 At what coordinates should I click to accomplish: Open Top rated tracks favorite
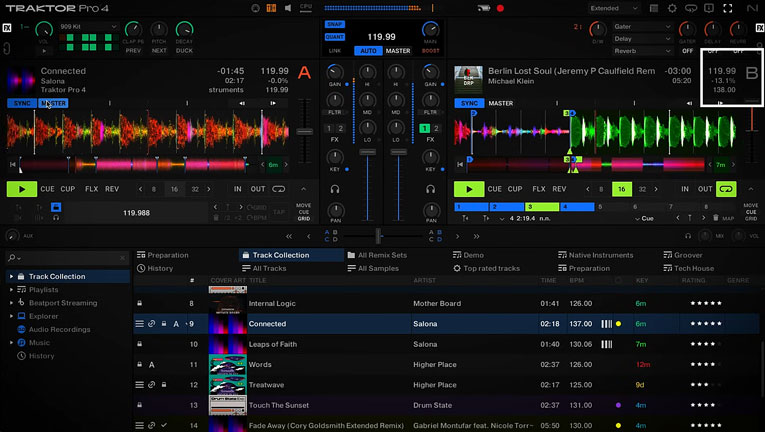(x=486, y=268)
